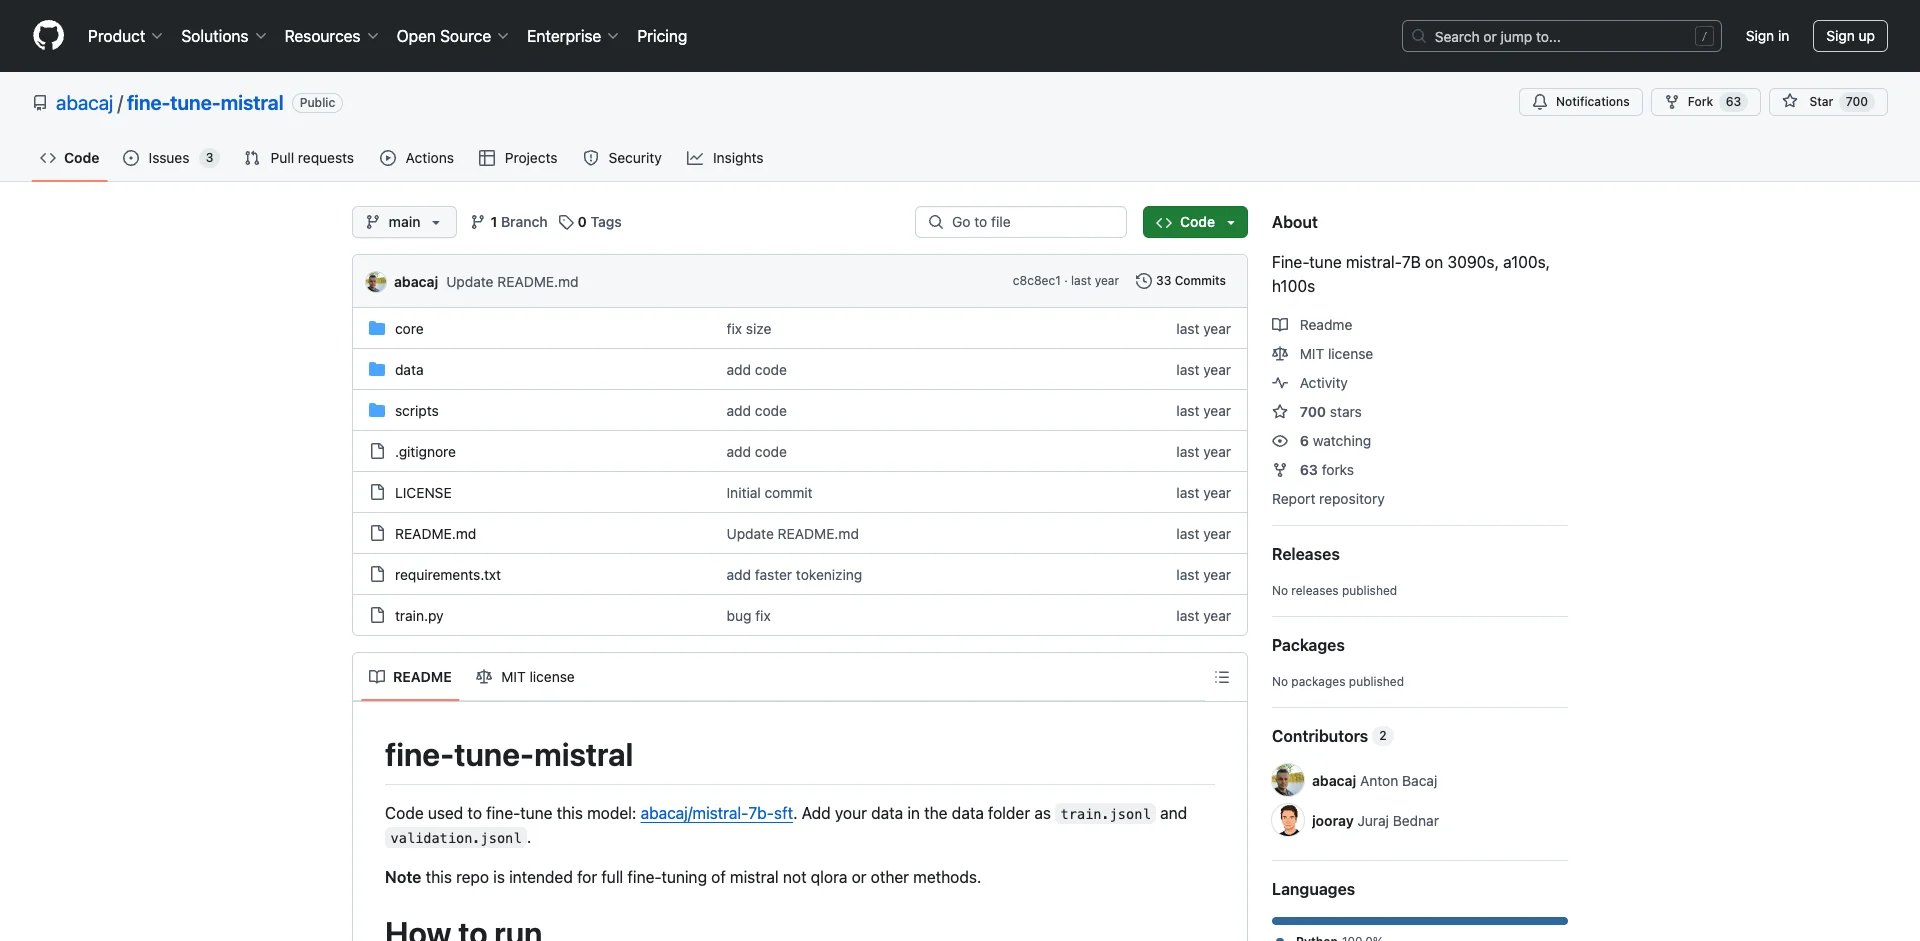
Task: Click the scripts folder icon
Action: pos(377,410)
